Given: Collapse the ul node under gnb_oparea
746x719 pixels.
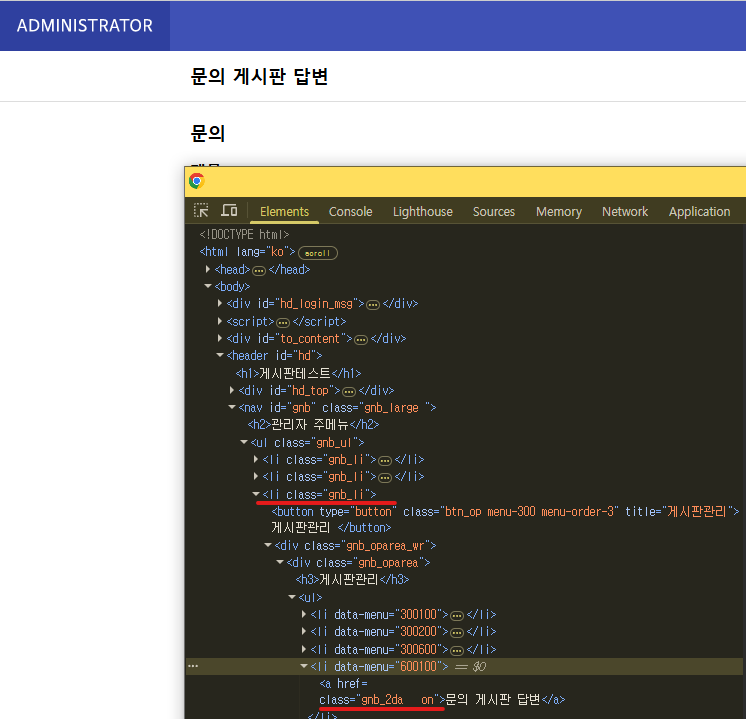Looking at the screenshot, I should 292,597.
